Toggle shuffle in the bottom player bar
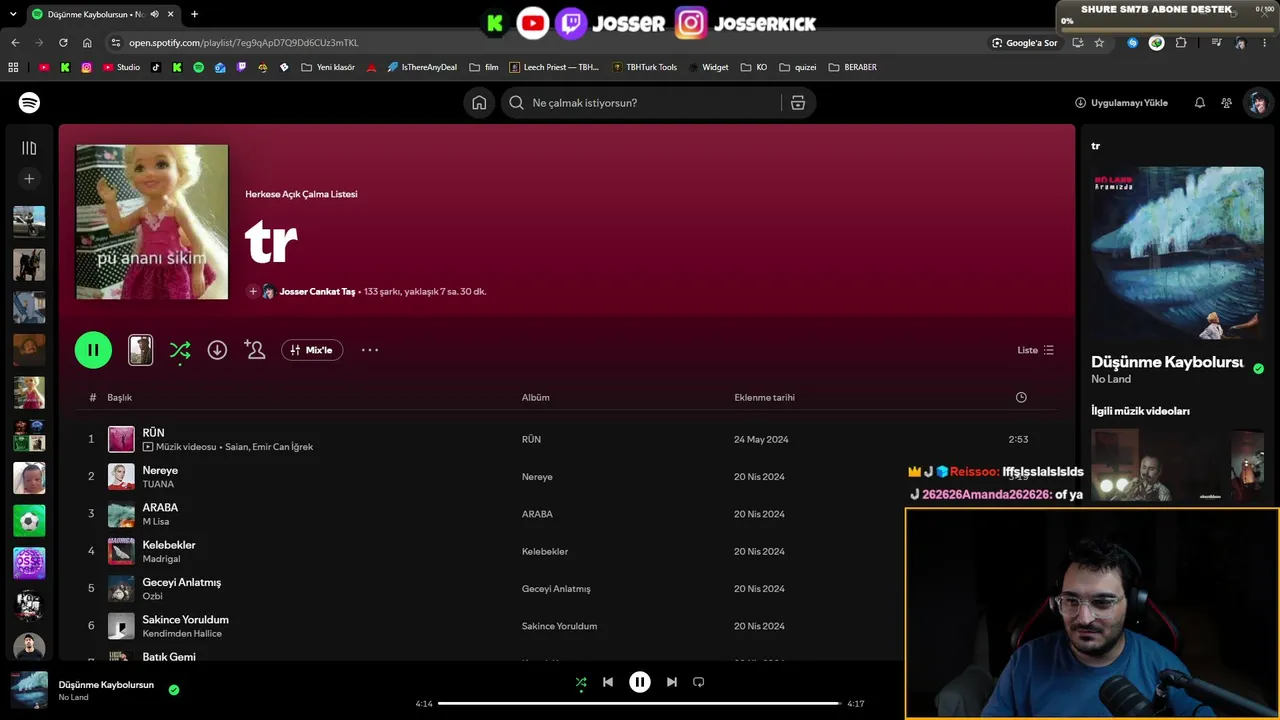 [x=581, y=682]
